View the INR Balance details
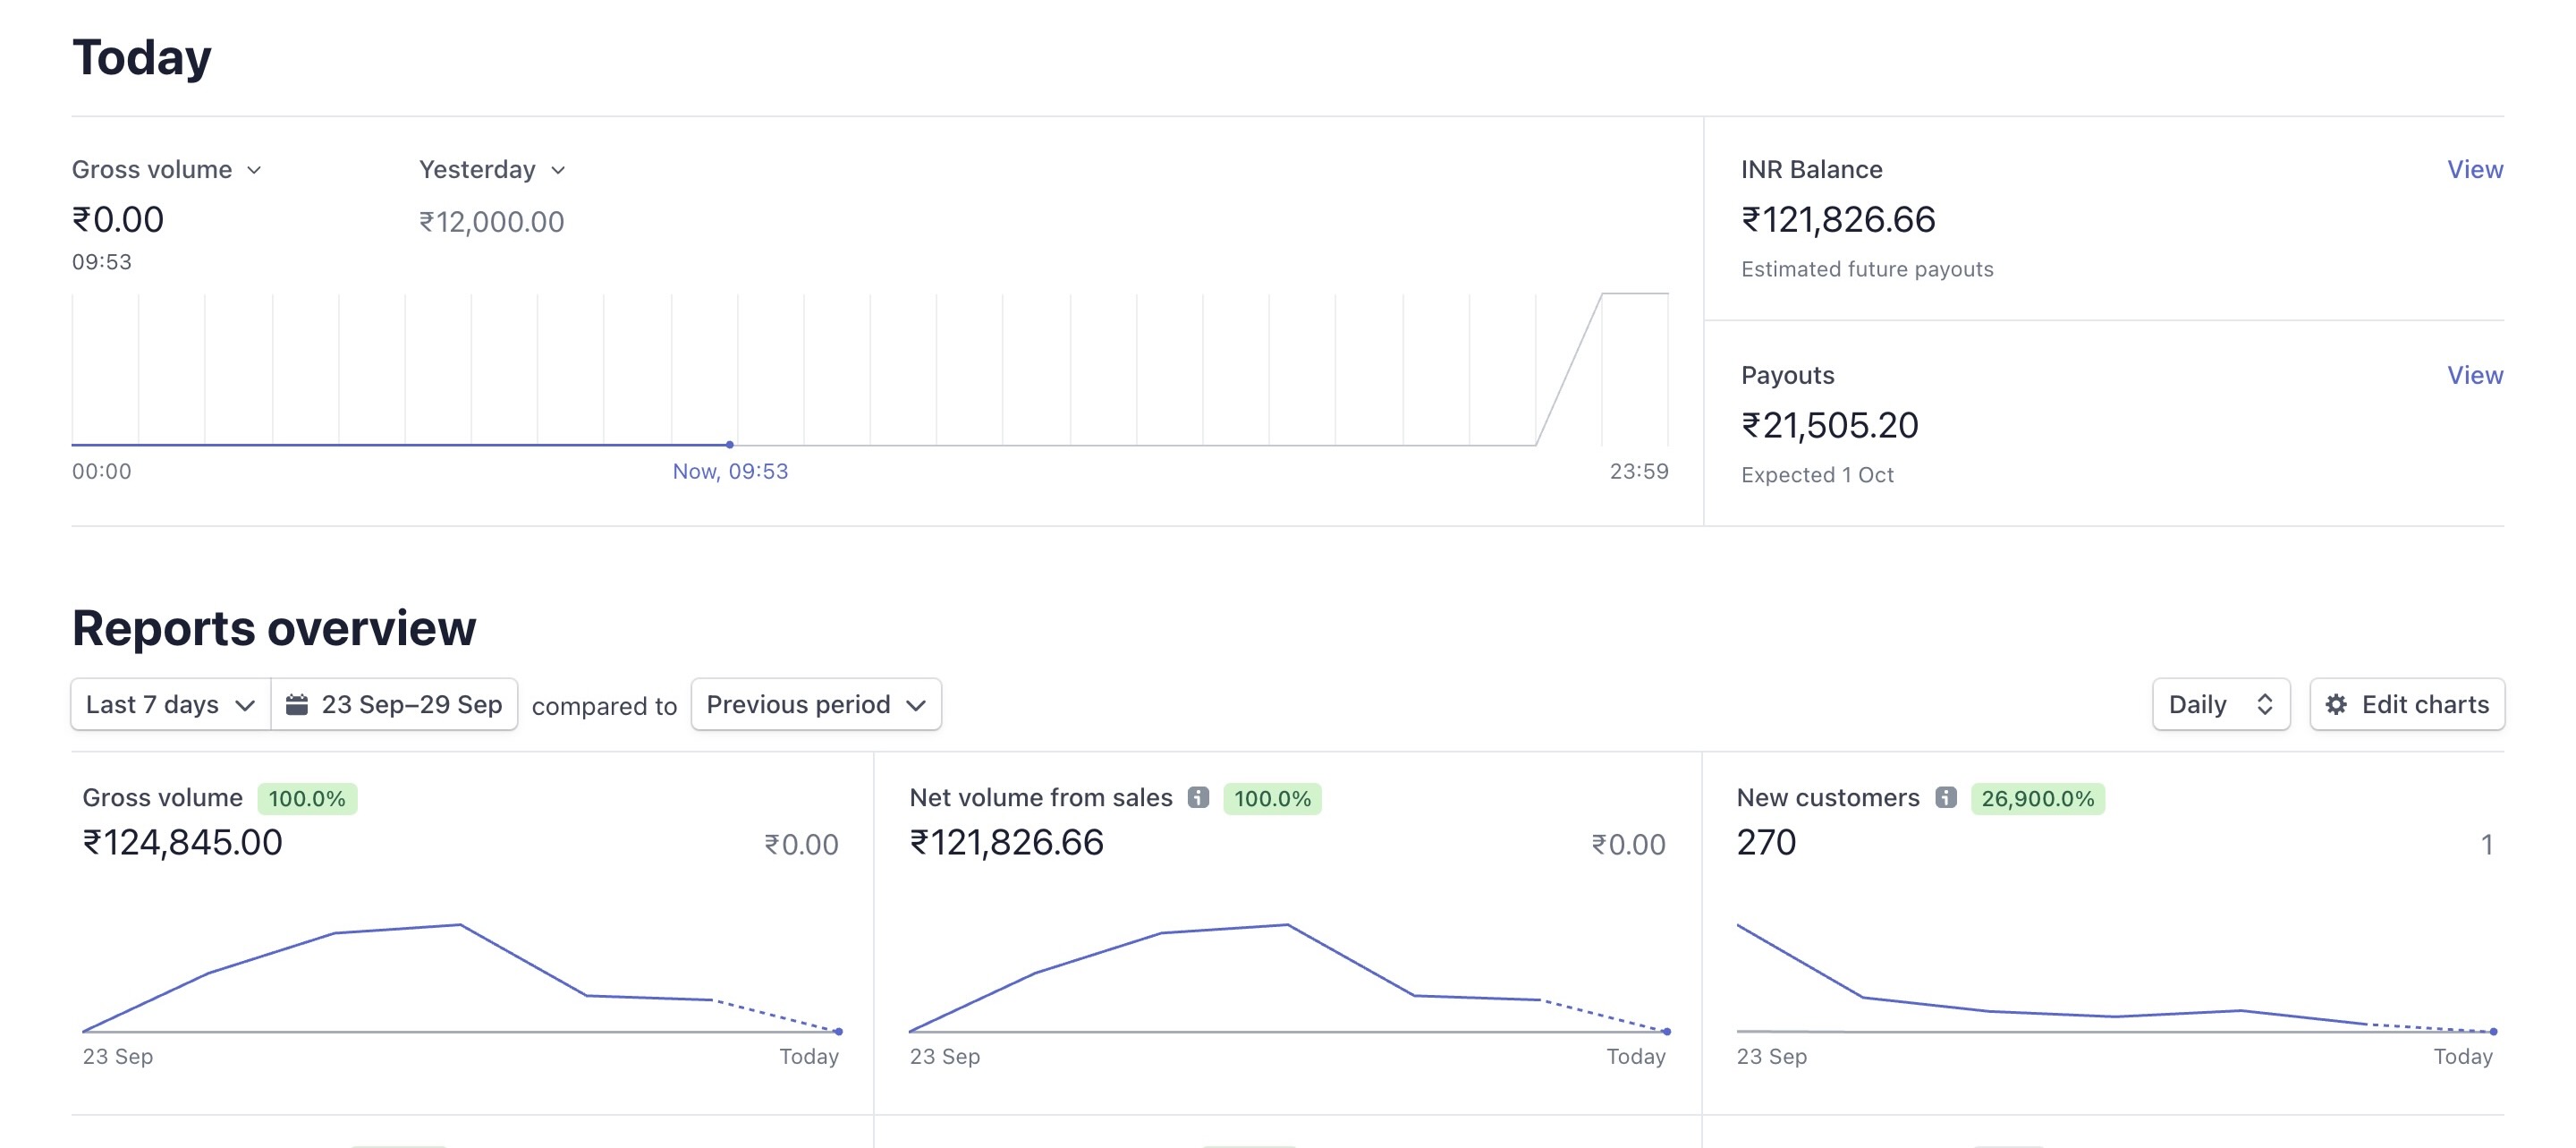Screen dimensions: 2576x1148 coord(2474,169)
